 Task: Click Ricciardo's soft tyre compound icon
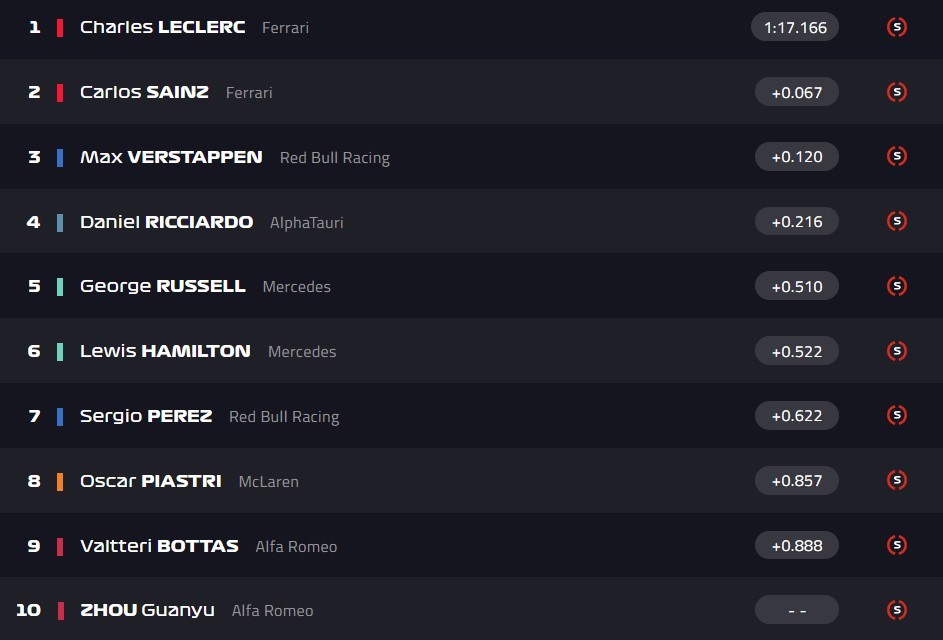tap(897, 221)
